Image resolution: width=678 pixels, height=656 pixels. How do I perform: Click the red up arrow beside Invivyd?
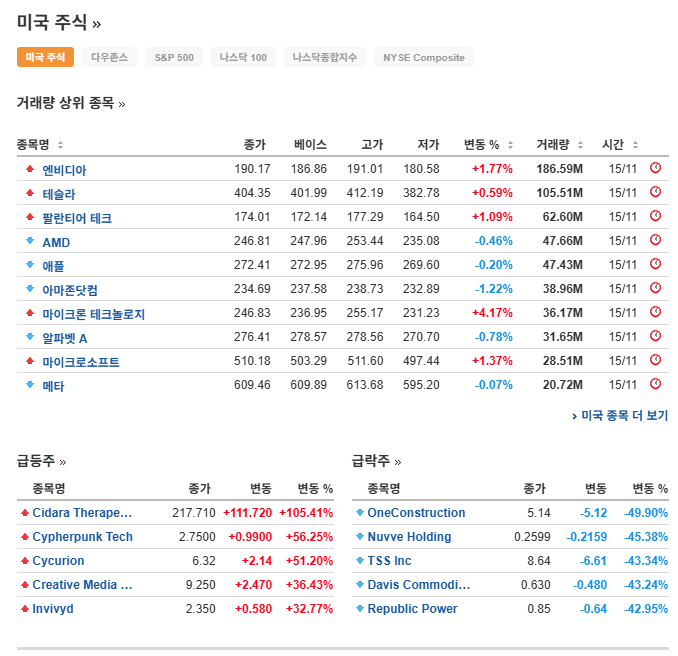(x=25, y=609)
